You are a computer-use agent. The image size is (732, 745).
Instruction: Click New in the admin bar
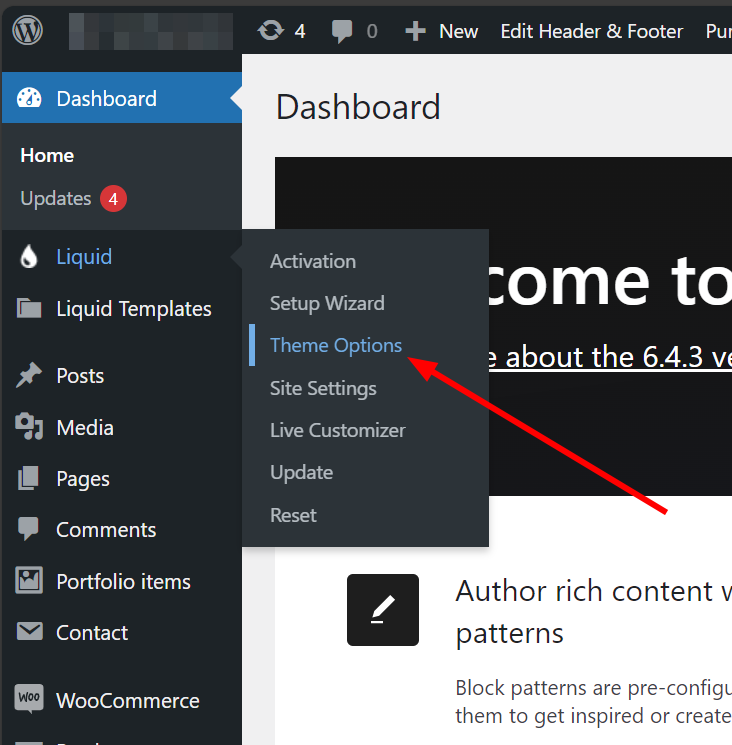pos(458,31)
